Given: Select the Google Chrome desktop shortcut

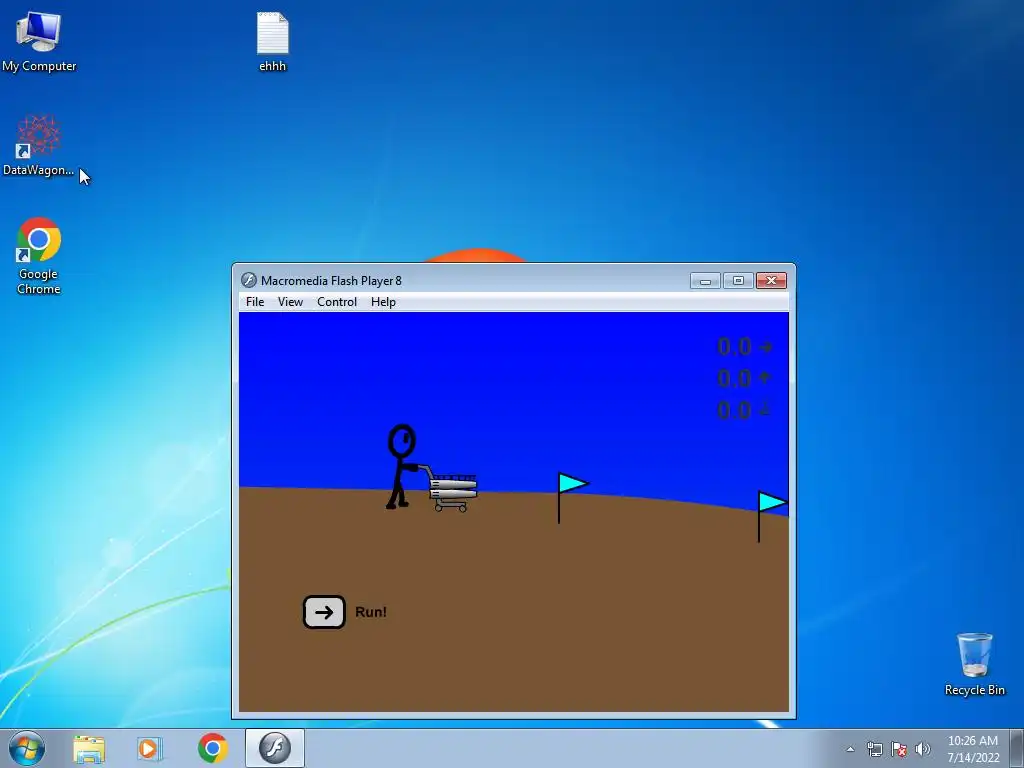Looking at the screenshot, I should [39, 255].
